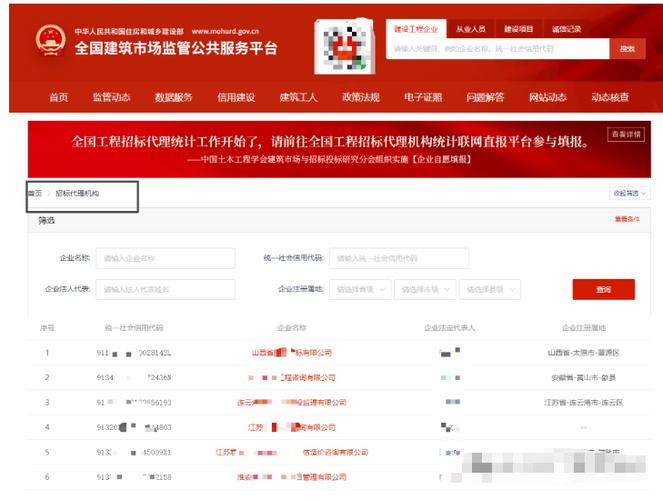The height and width of the screenshot is (500, 663).
Task: Select the 建设工程企业 search tab
Action: (x=416, y=29)
